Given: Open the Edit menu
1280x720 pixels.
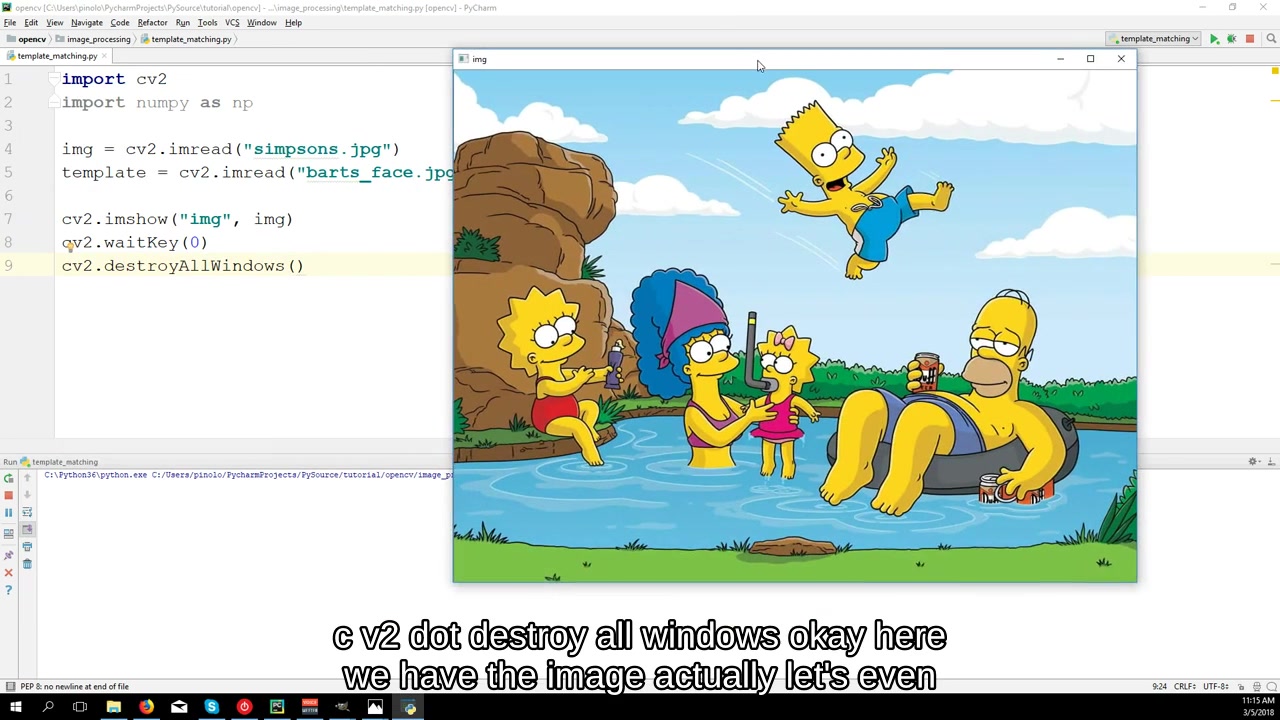Looking at the screenshot, I should (x=31, y=22).
